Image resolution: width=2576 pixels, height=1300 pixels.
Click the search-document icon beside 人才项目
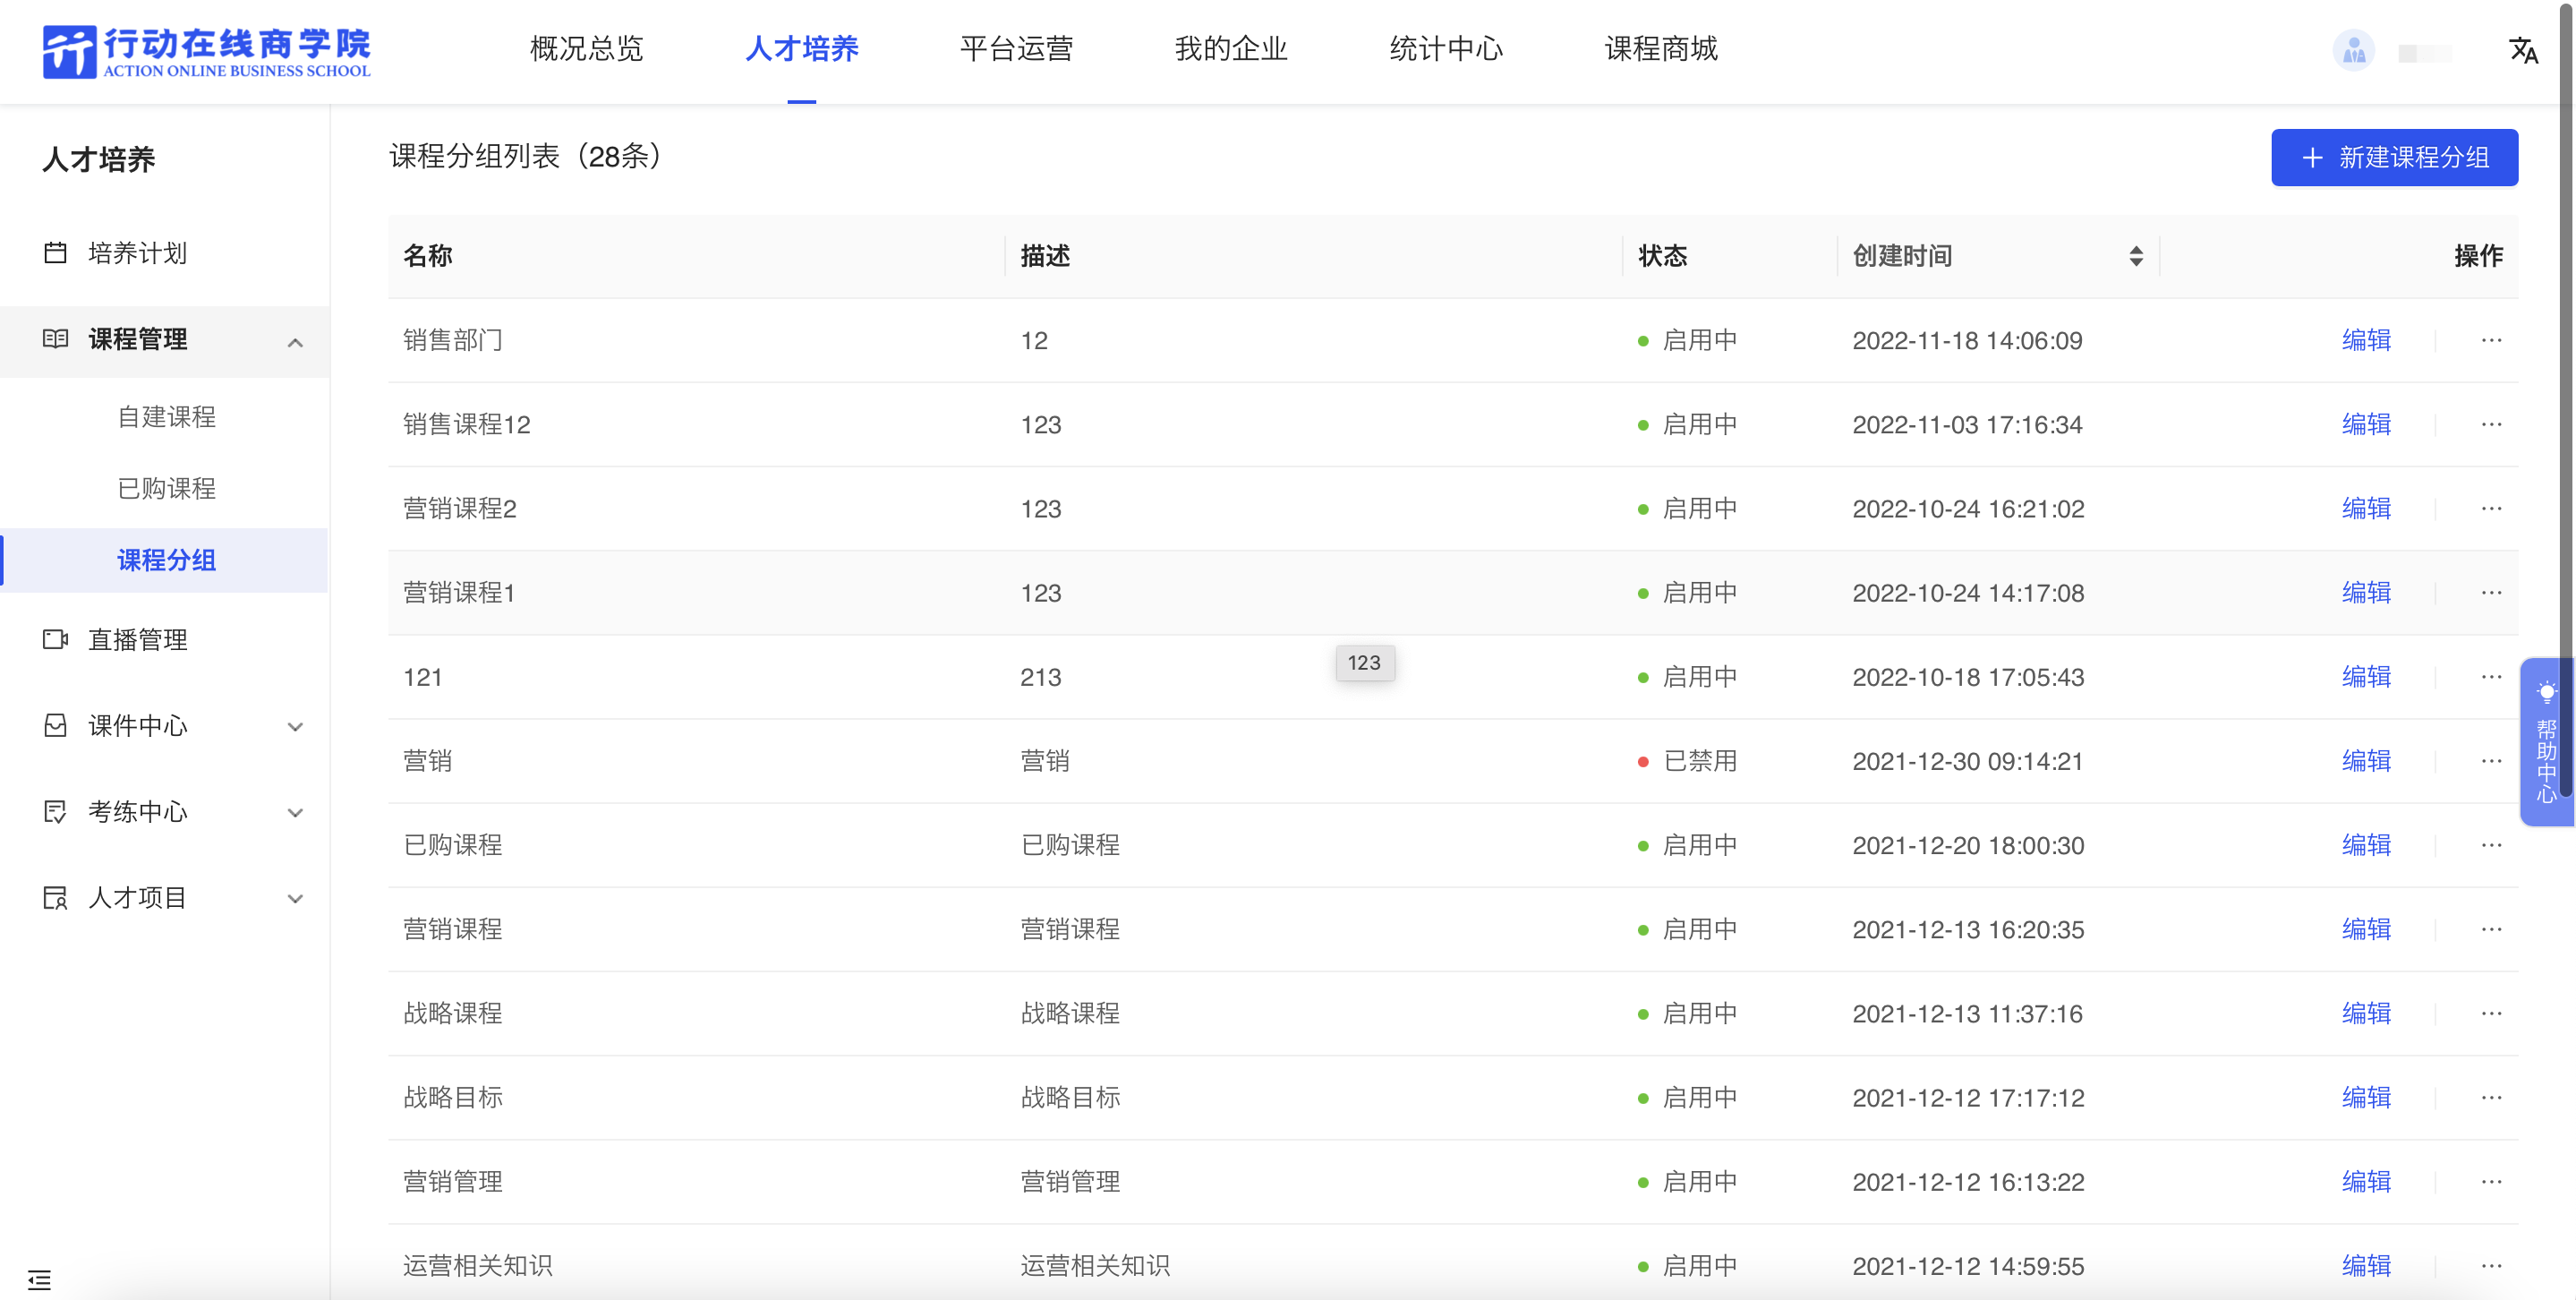(x=56, y=897)
